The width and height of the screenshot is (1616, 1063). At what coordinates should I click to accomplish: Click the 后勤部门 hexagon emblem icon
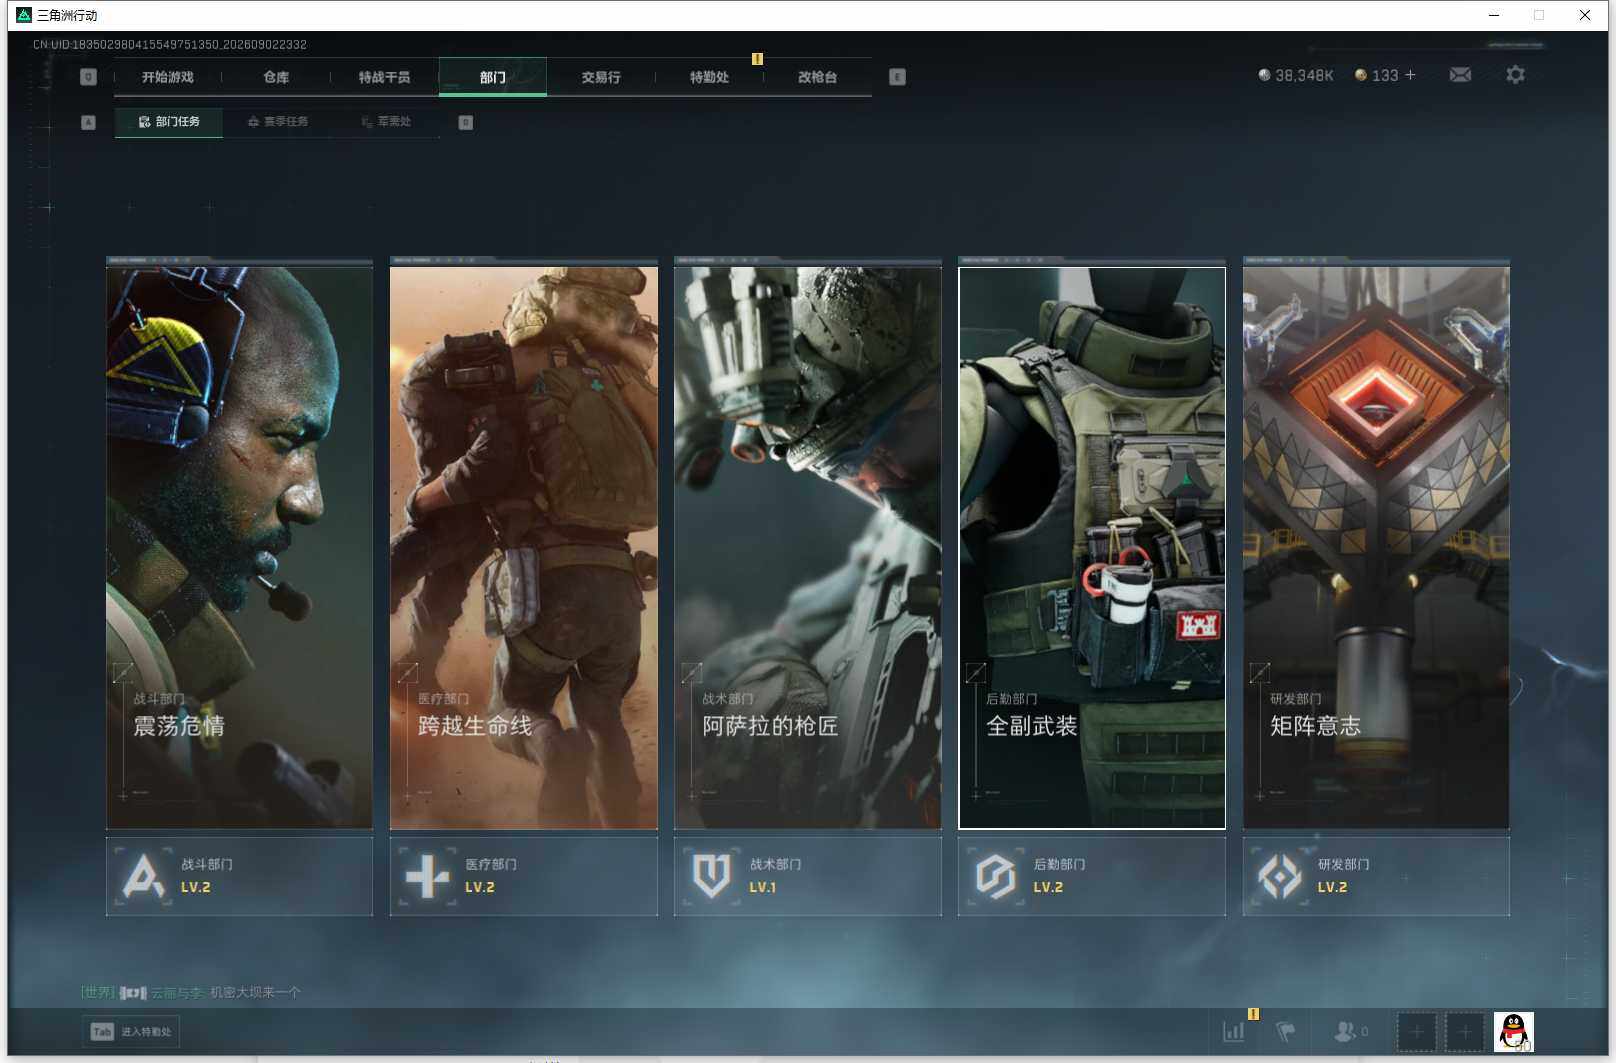995,876
